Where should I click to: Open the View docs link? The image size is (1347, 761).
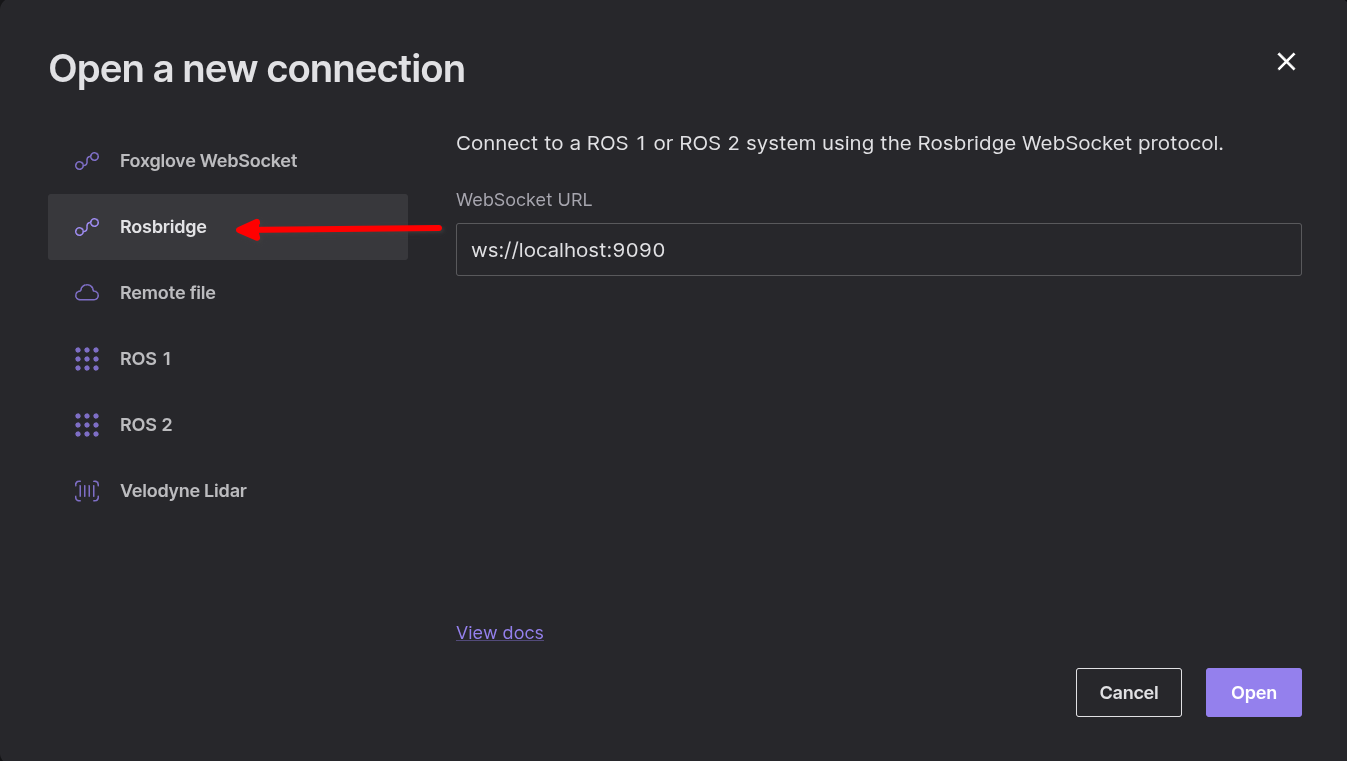499,633
